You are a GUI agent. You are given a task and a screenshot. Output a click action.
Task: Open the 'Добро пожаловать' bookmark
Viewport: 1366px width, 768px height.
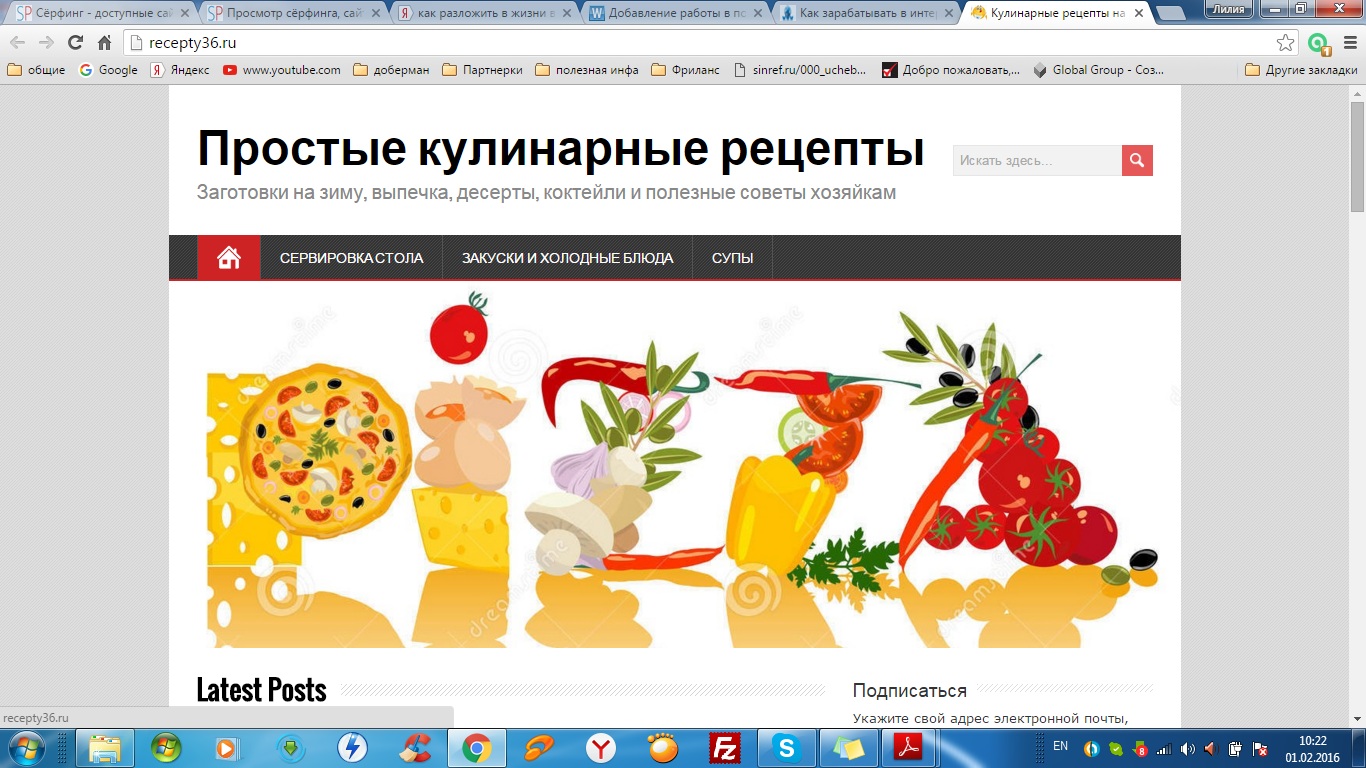[951, 70]
